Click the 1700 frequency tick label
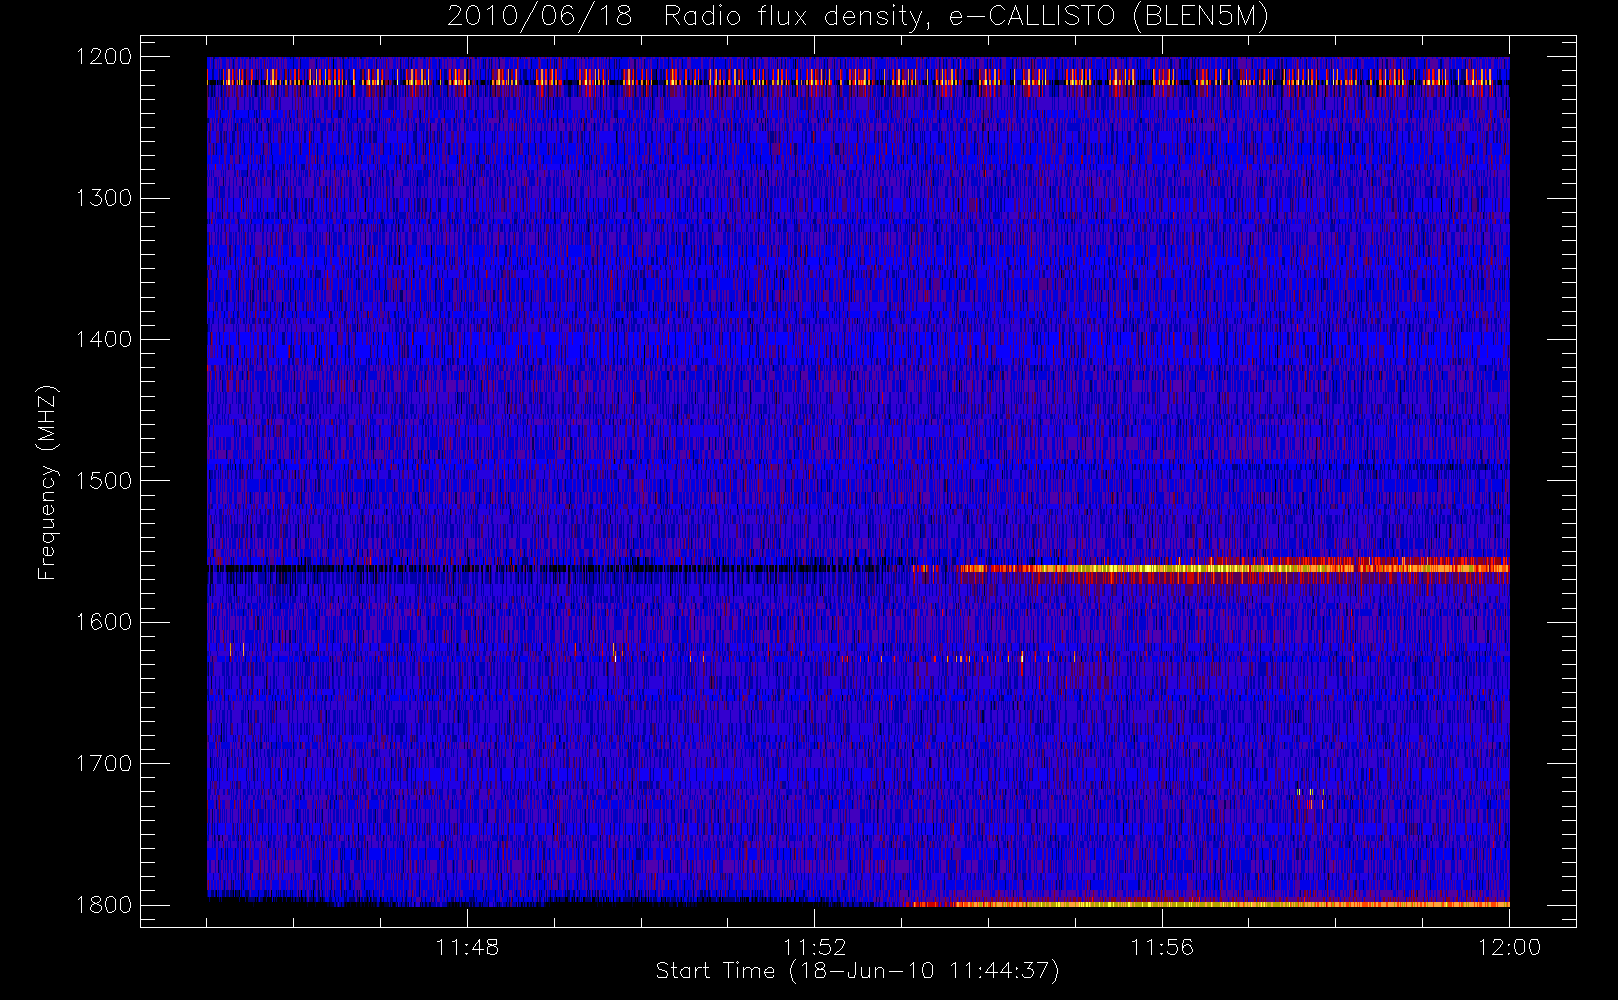The width and height of the screenshot is (1618, 1000). [104, 764]
